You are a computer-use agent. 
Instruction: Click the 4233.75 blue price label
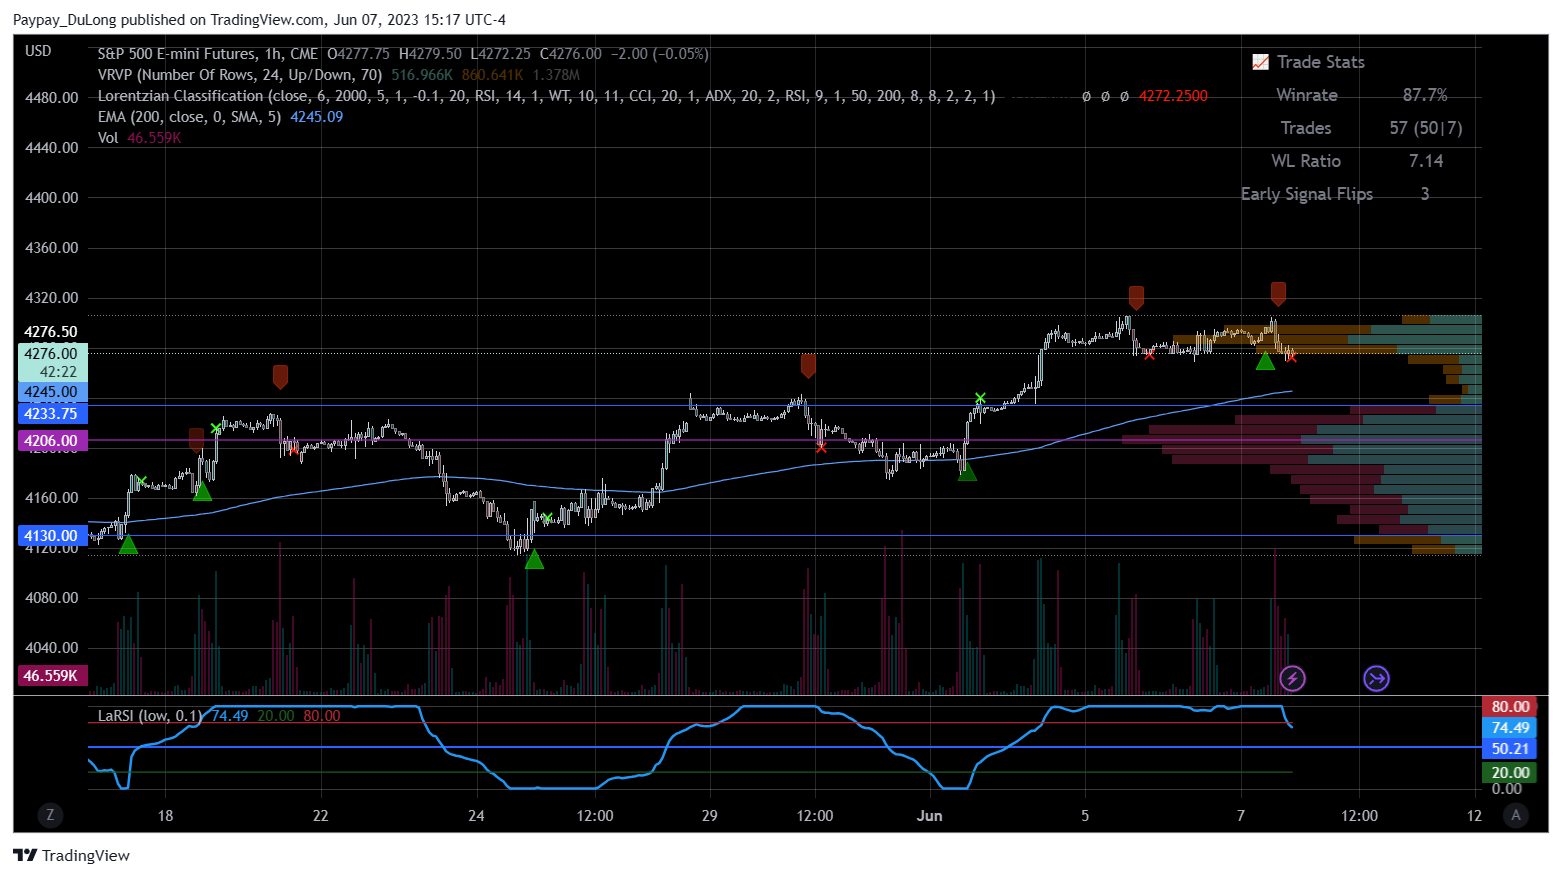(x=51, y=414)
